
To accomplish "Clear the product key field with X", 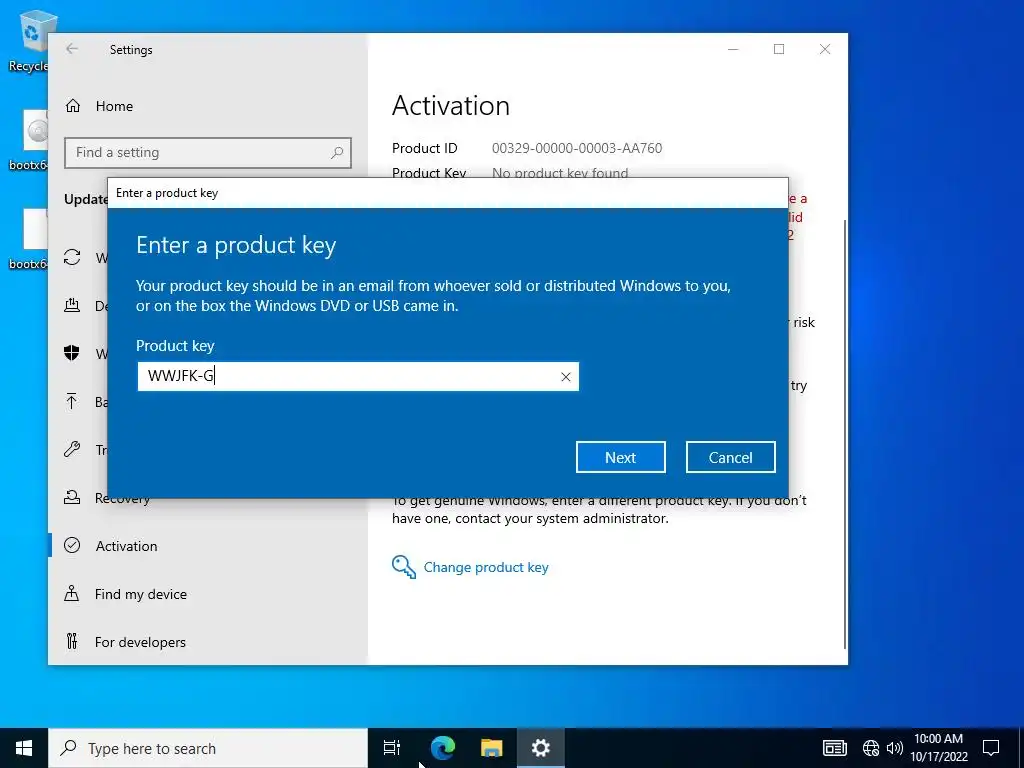I will [566, 377].
